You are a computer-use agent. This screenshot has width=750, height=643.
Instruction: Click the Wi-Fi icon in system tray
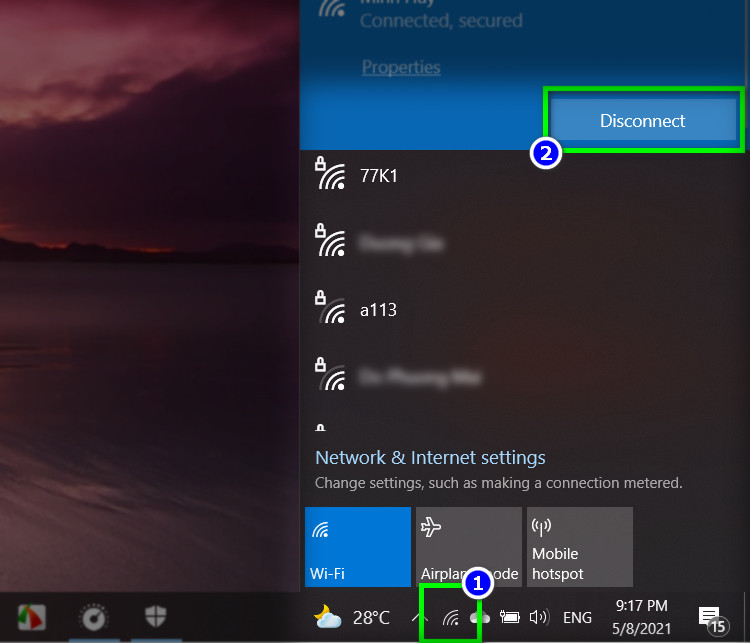tap(450, 618)
